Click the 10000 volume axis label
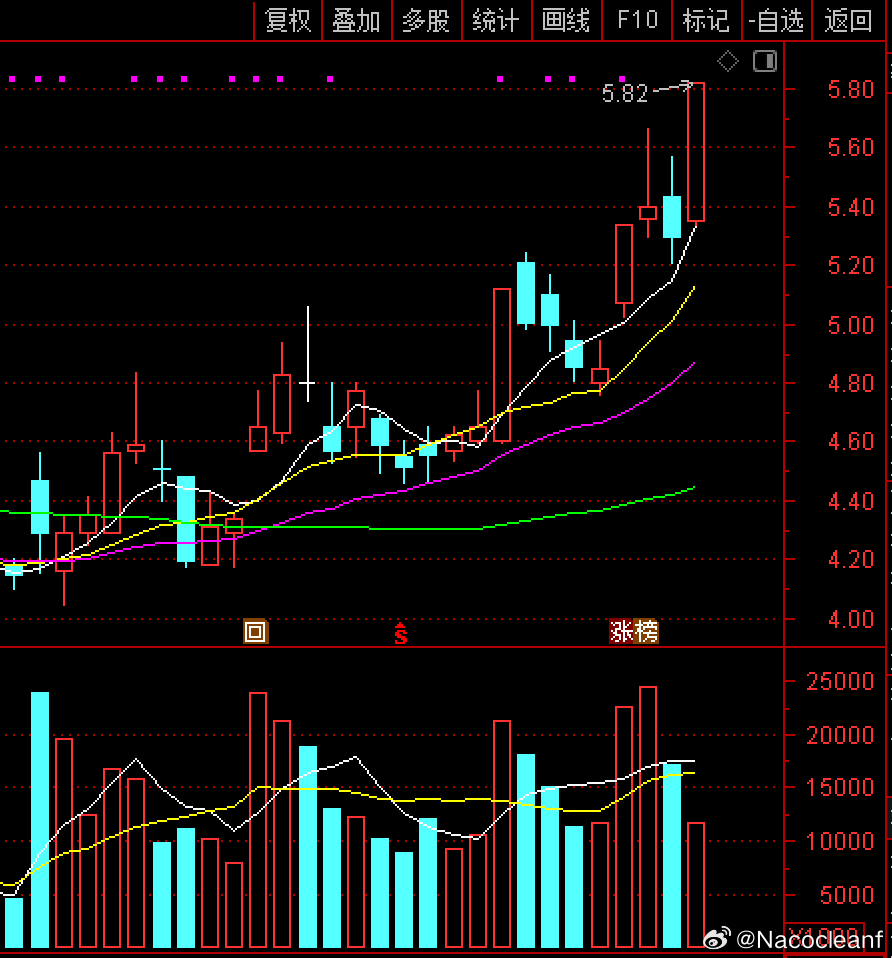This screenshot has height=958, width=892. point(840,841)
